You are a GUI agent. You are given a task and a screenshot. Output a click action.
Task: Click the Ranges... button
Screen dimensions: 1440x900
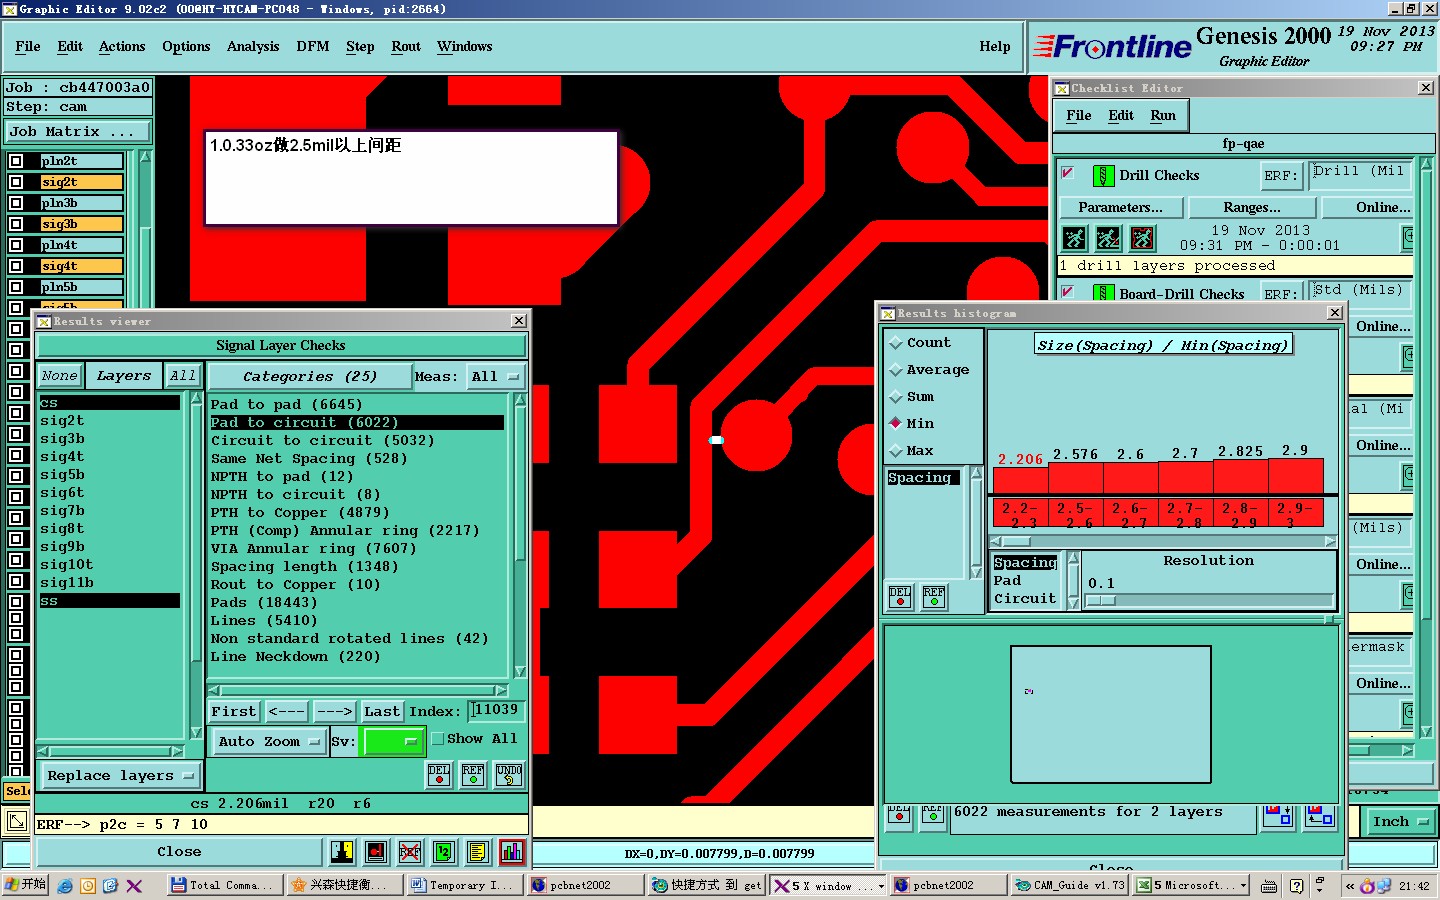click(1252, 207)
